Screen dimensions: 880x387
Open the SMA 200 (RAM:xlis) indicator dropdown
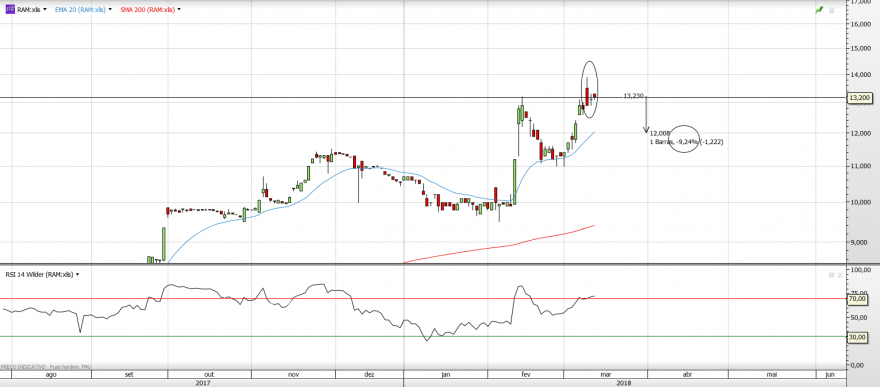(179, 10)
